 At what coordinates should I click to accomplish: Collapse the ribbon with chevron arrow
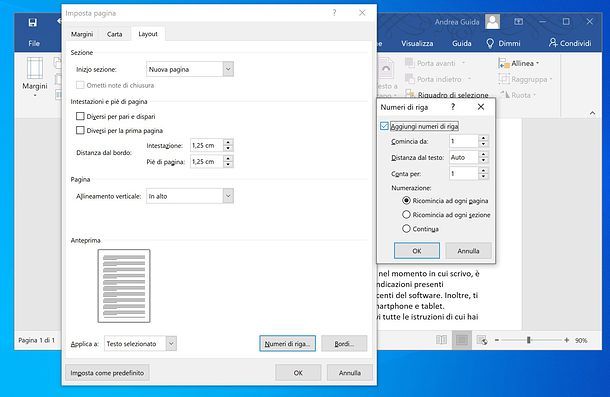(592, 113)
